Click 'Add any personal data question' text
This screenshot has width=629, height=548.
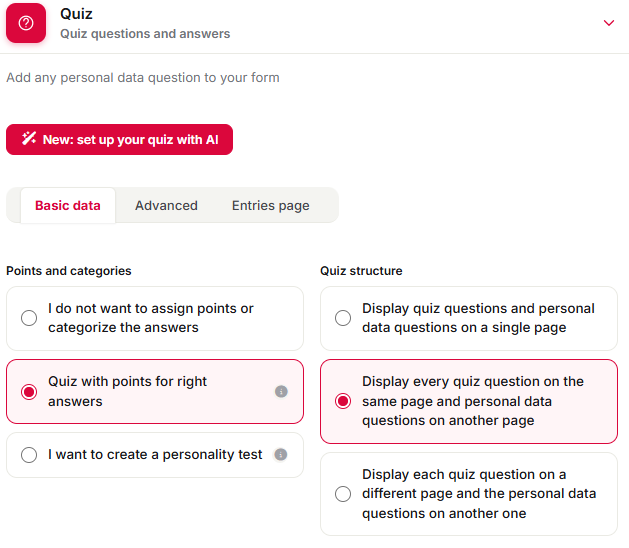pos(143,77)
